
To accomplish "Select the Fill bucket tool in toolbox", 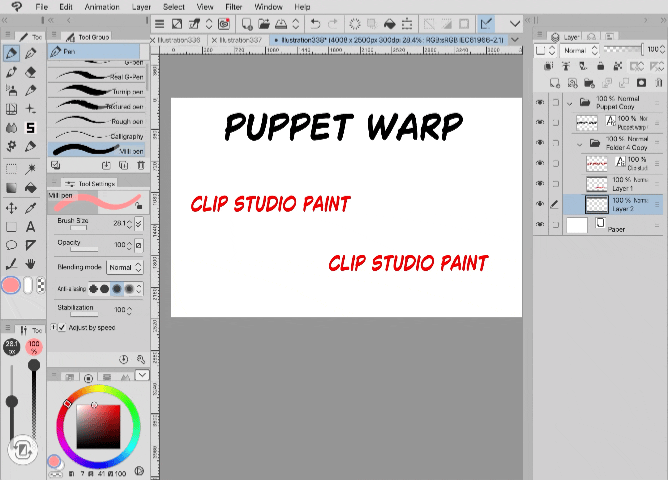I will point(30,188).
